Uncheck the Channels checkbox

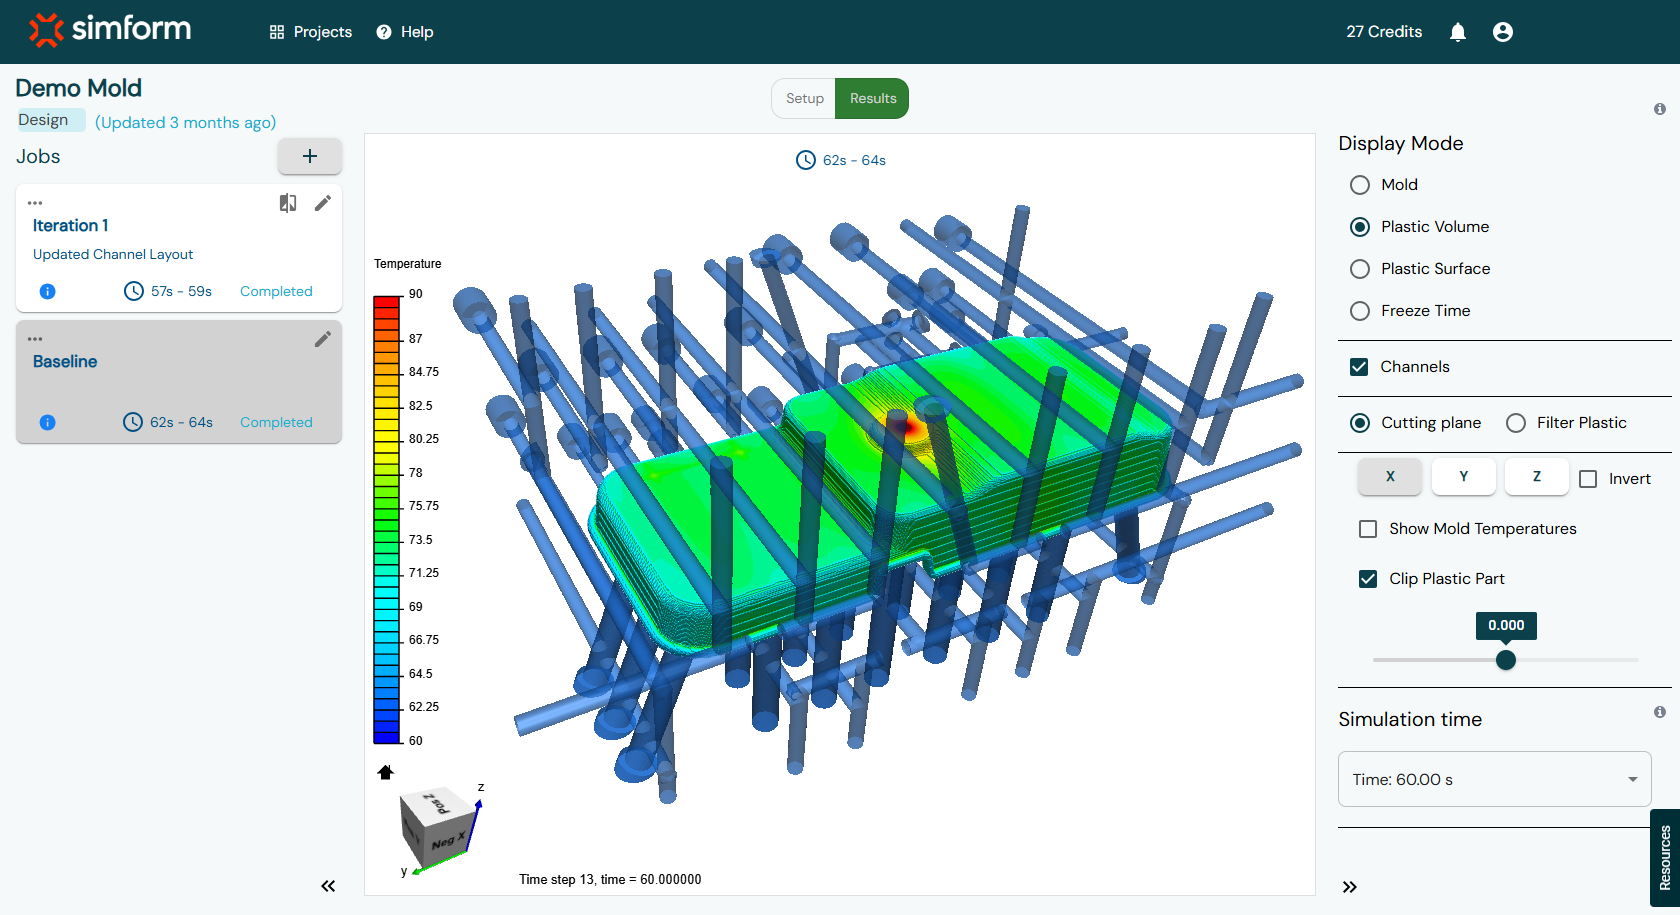click(x=1359, y=367)
